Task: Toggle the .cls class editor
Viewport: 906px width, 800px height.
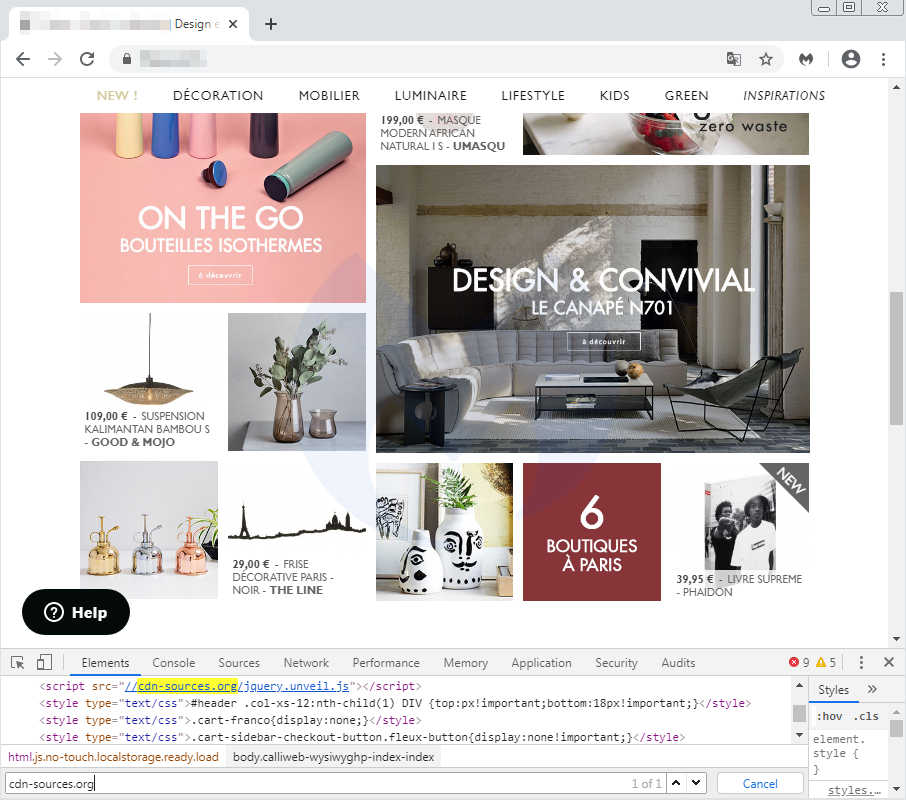Action: pyautogui.click(x=865, y=716)
